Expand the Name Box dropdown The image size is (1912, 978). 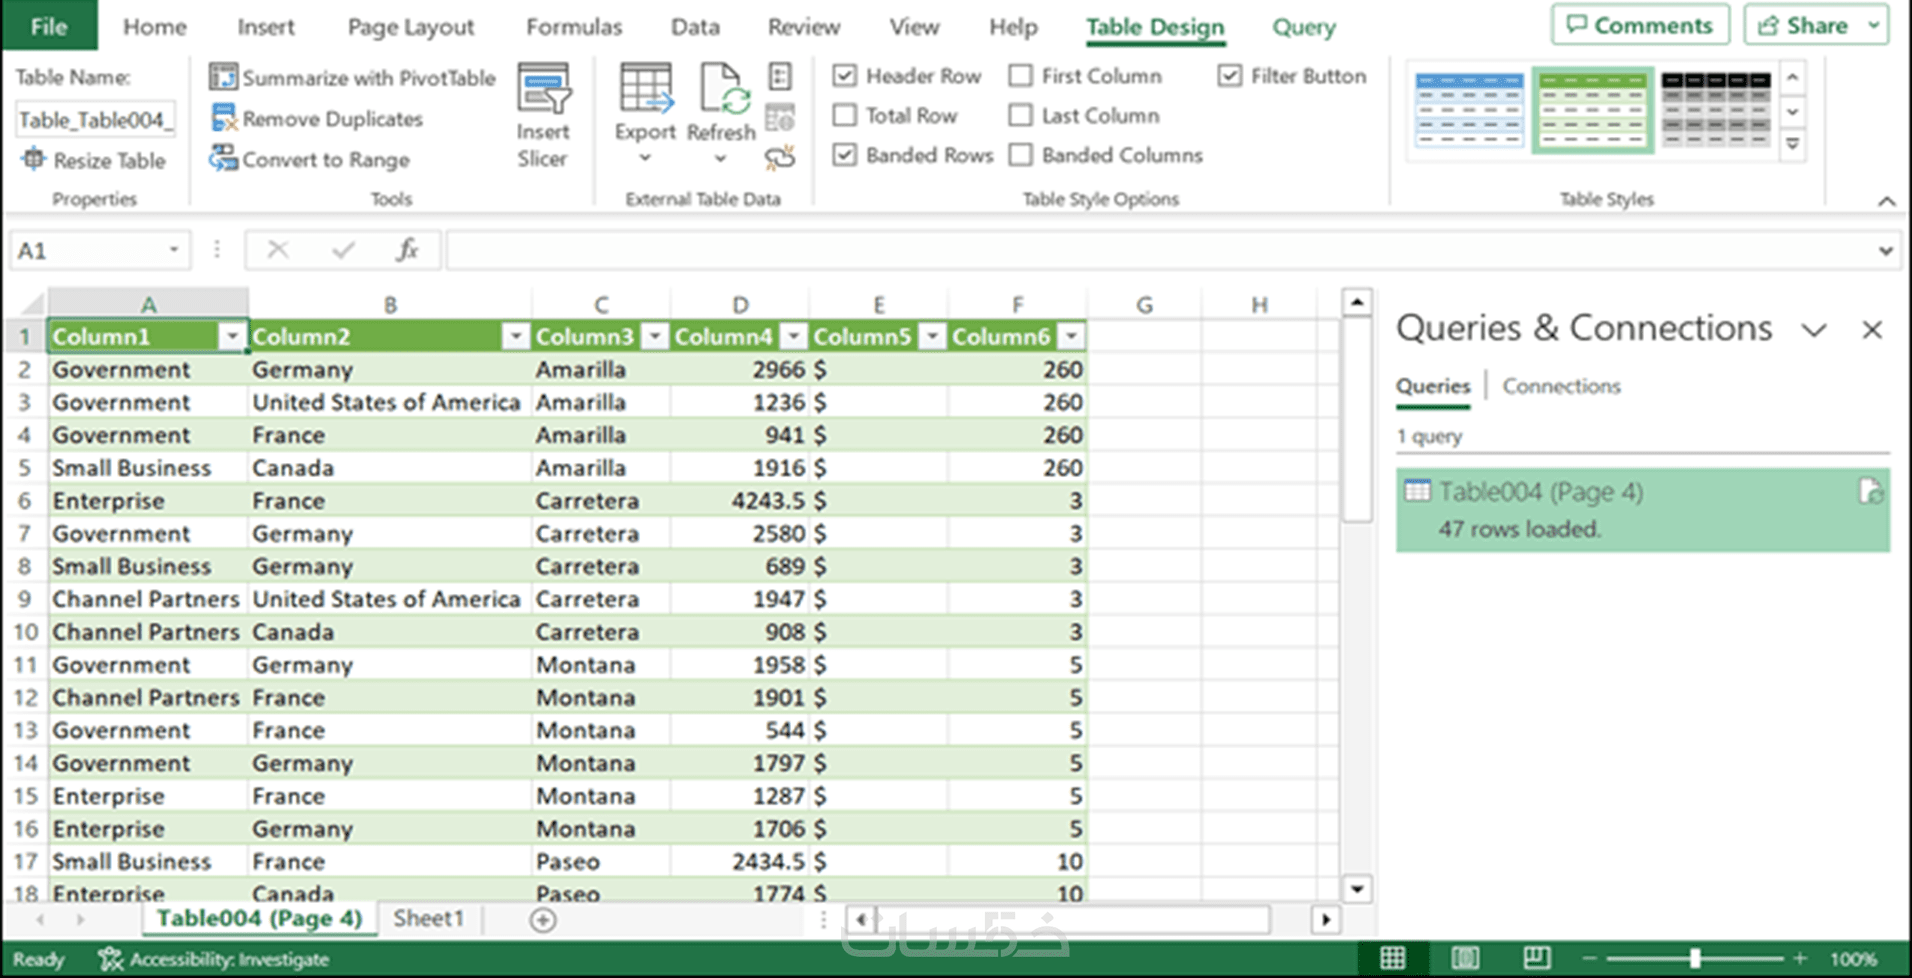coord(174,250)
